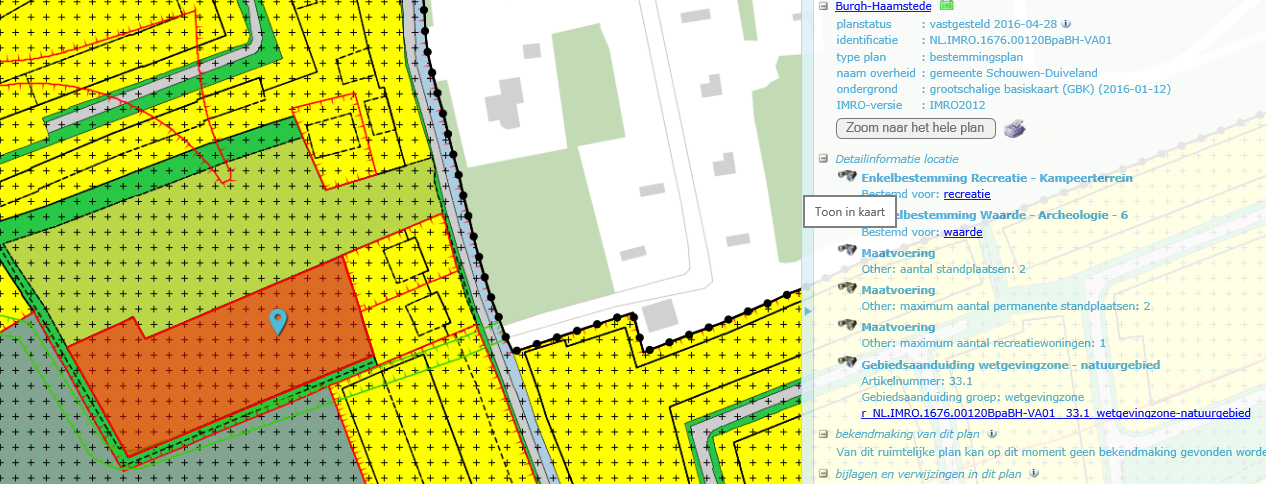This screenshot has height=484, width=1266.
Task: Collapse the Burgh-Haamstede plan section
Action: pyautogui.click(x=824, y=6)
